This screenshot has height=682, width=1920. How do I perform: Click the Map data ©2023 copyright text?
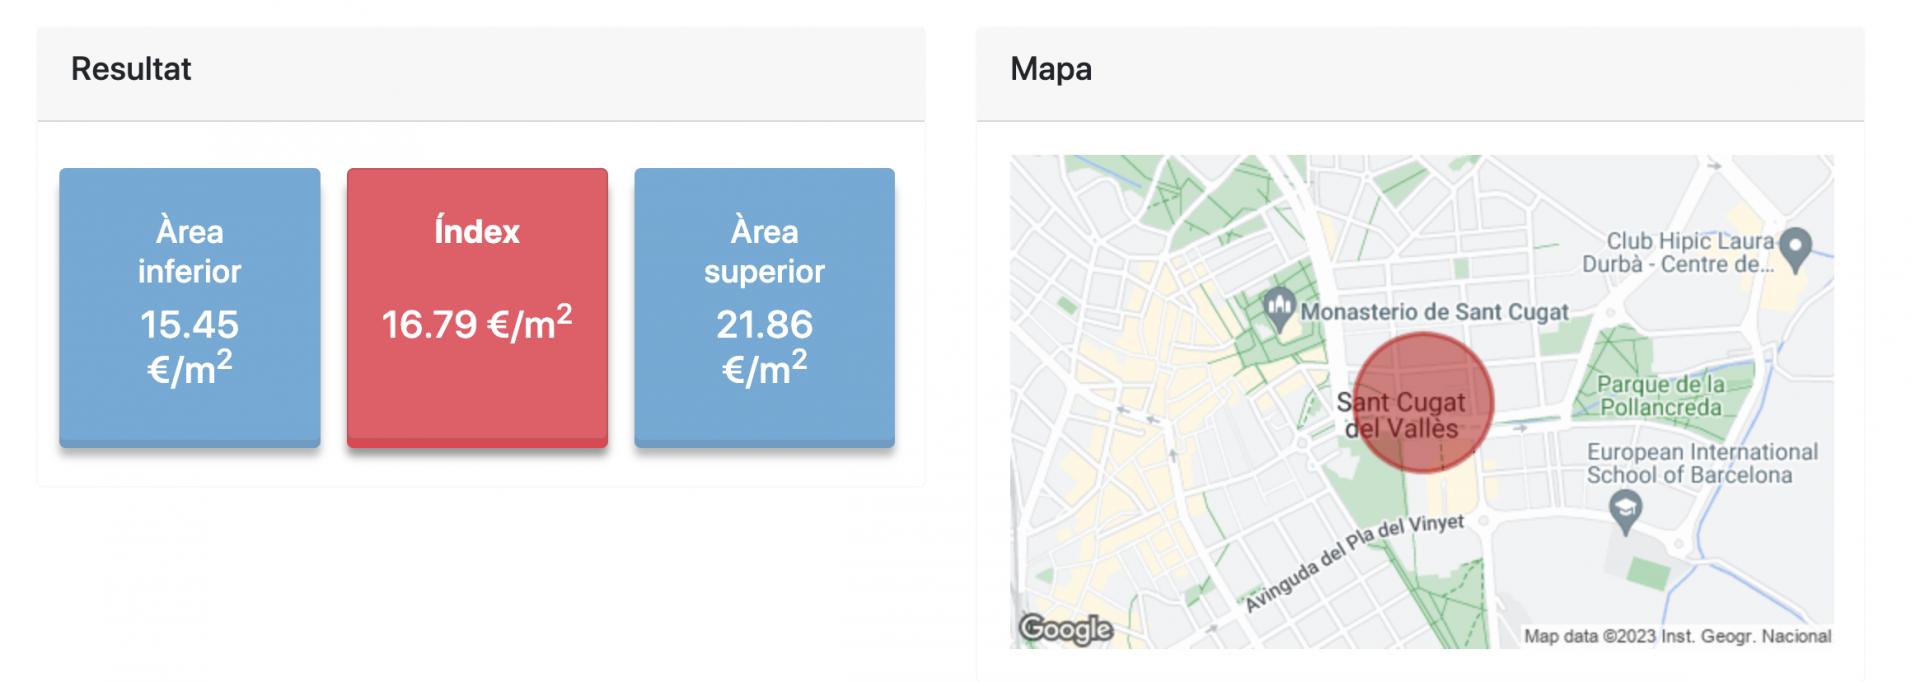pos(1590,636)
